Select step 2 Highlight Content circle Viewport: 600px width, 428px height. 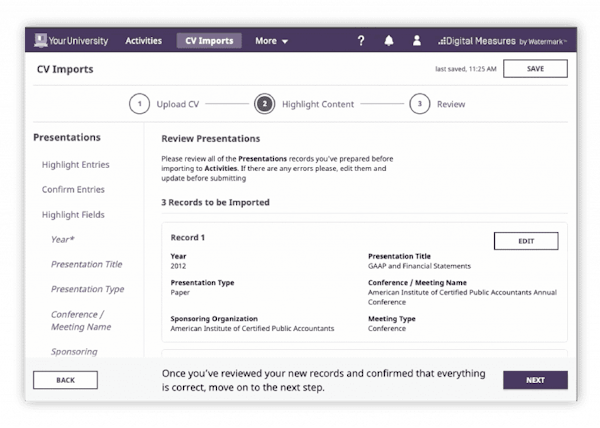point(264,104)
